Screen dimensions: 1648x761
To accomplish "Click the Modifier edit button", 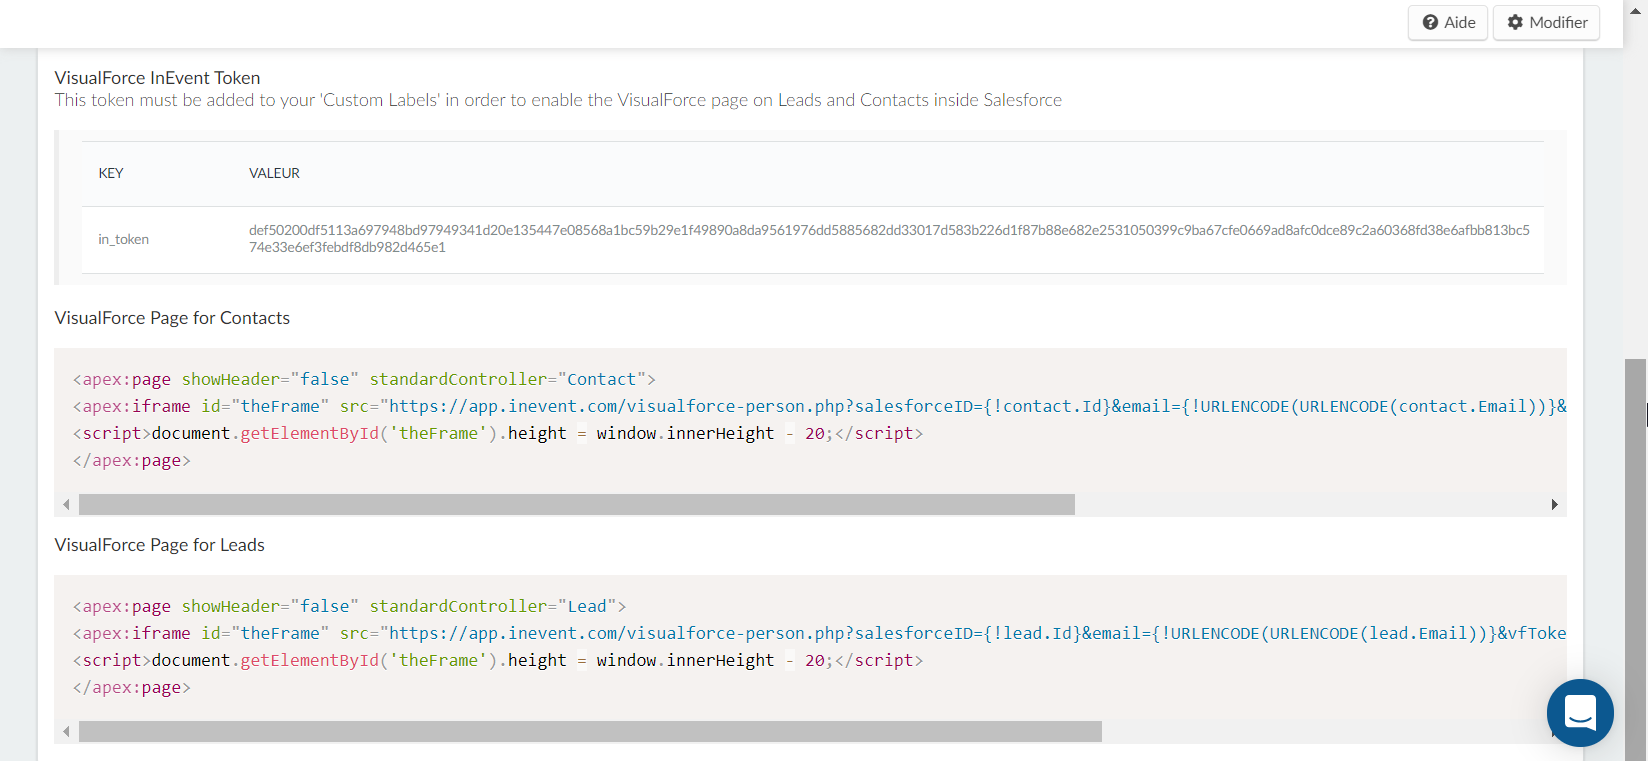I will click(1546, 22).
